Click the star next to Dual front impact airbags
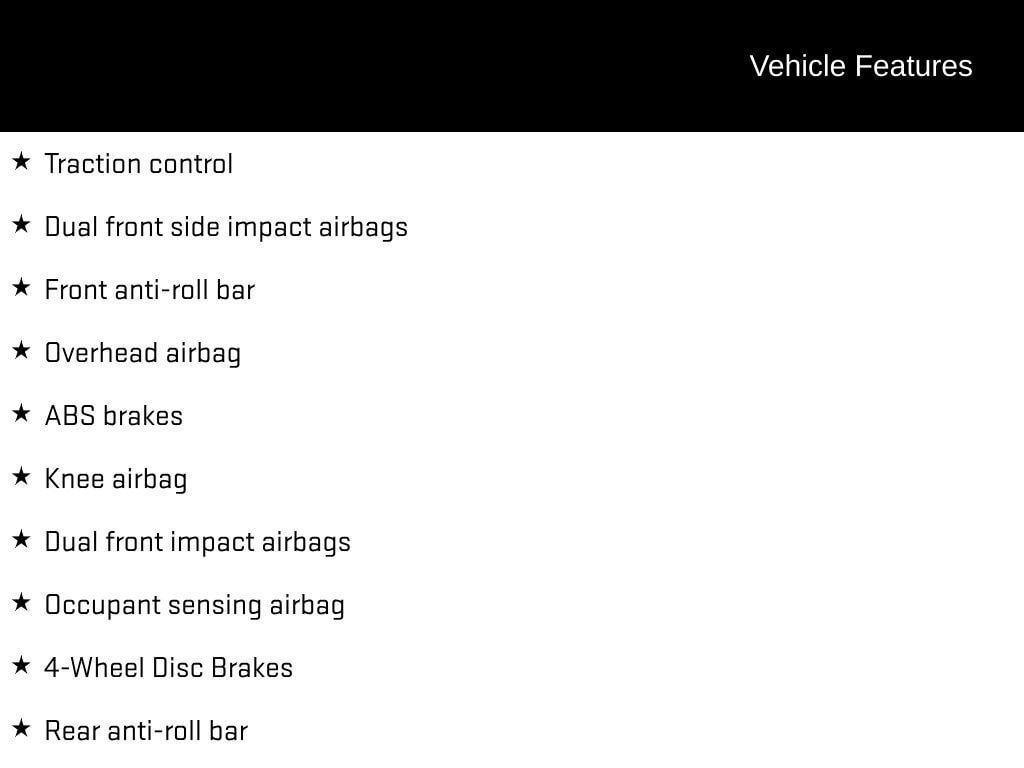 click(21, 539)
